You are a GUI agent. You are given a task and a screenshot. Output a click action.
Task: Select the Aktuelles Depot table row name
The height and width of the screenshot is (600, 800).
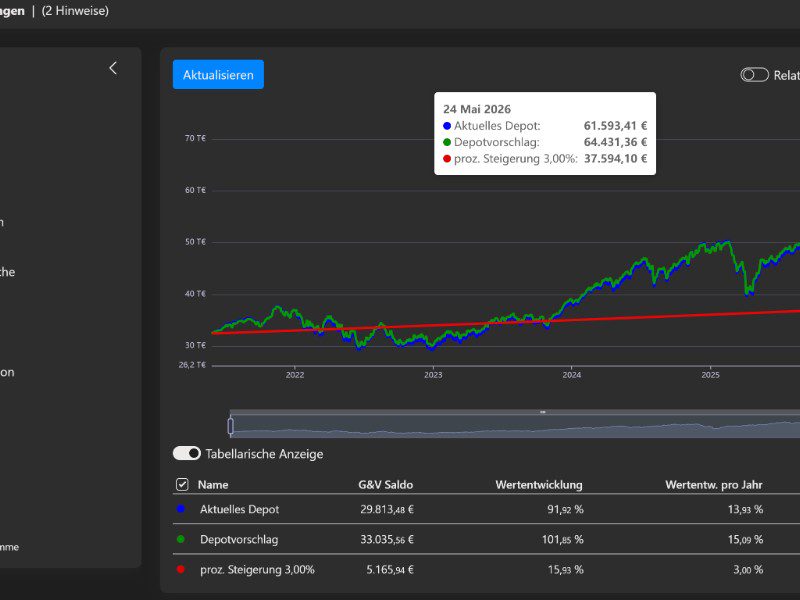[x=239, y=509]
